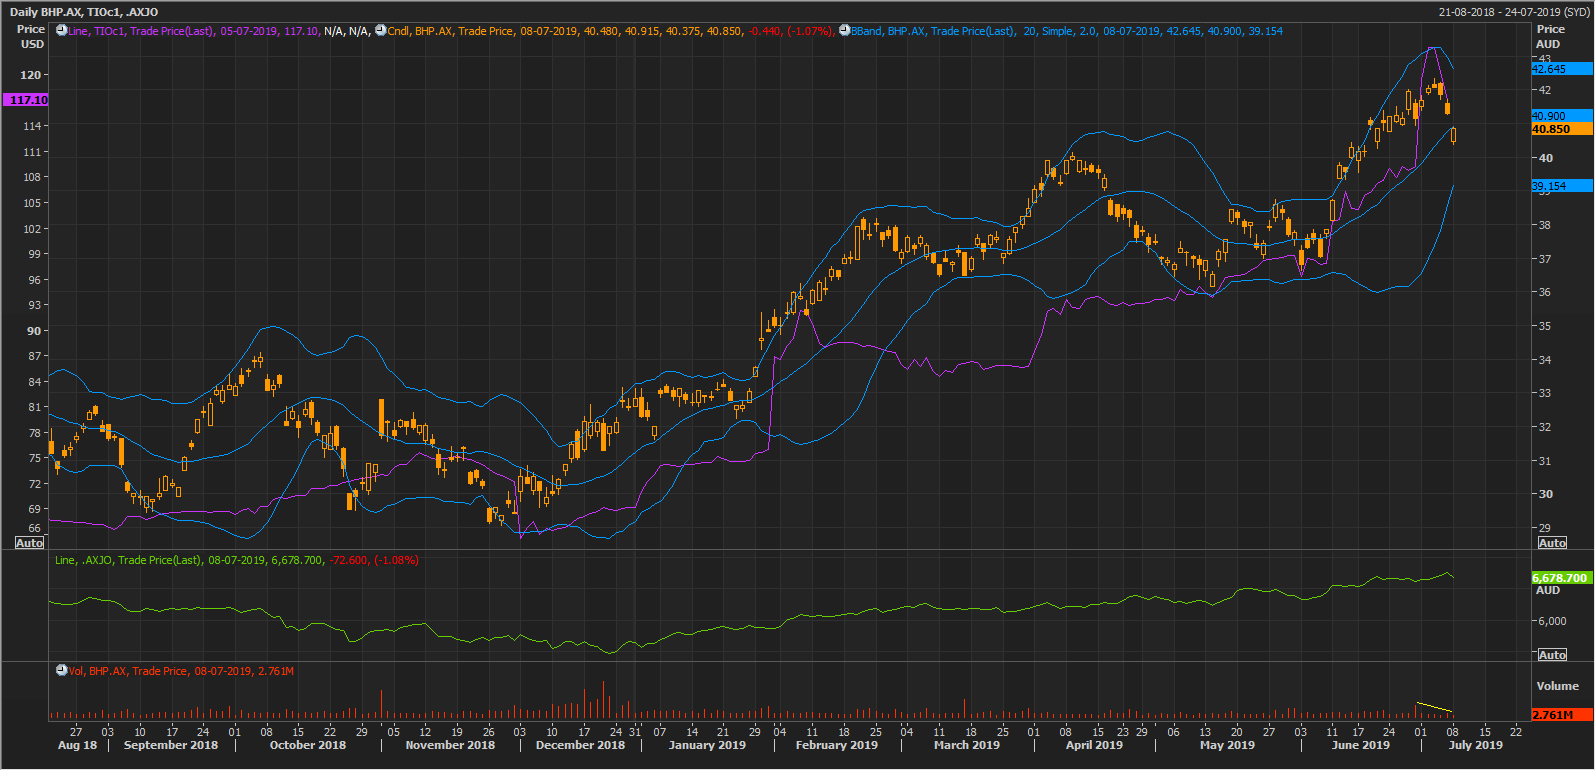Image resolution: width=1596 pixels, height=771 pixels.
Task: Click the Daily BHP.AX, TIOc1, .AXJO chart title
Action: 84,12
